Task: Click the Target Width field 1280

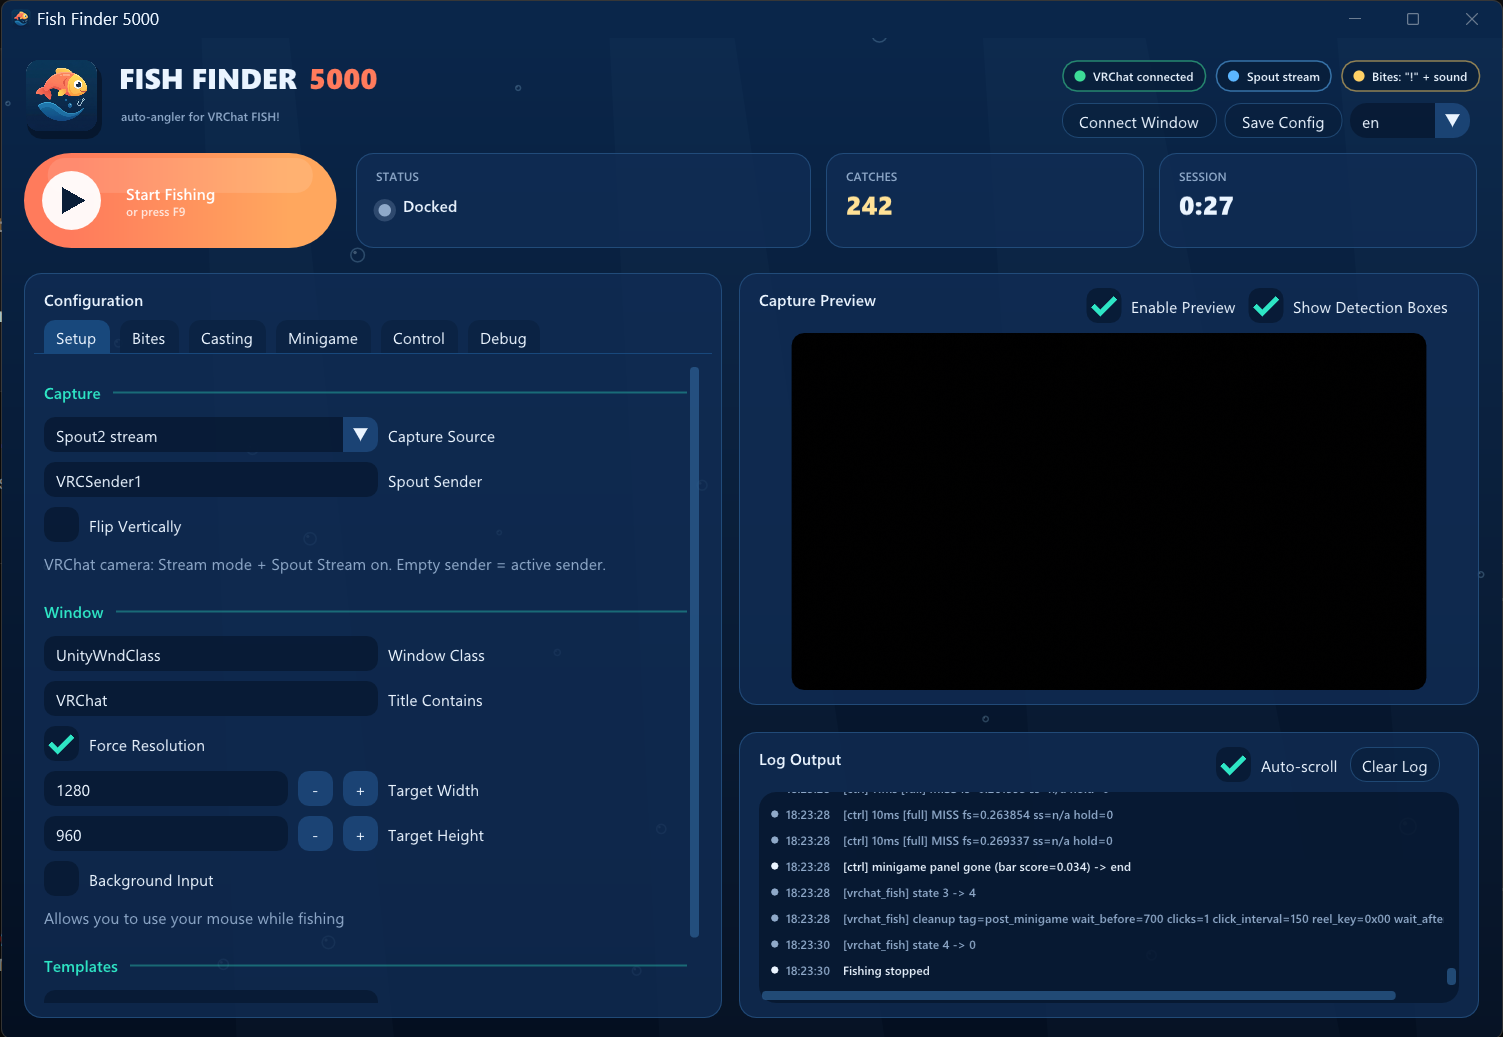Action: coord(166,789)
